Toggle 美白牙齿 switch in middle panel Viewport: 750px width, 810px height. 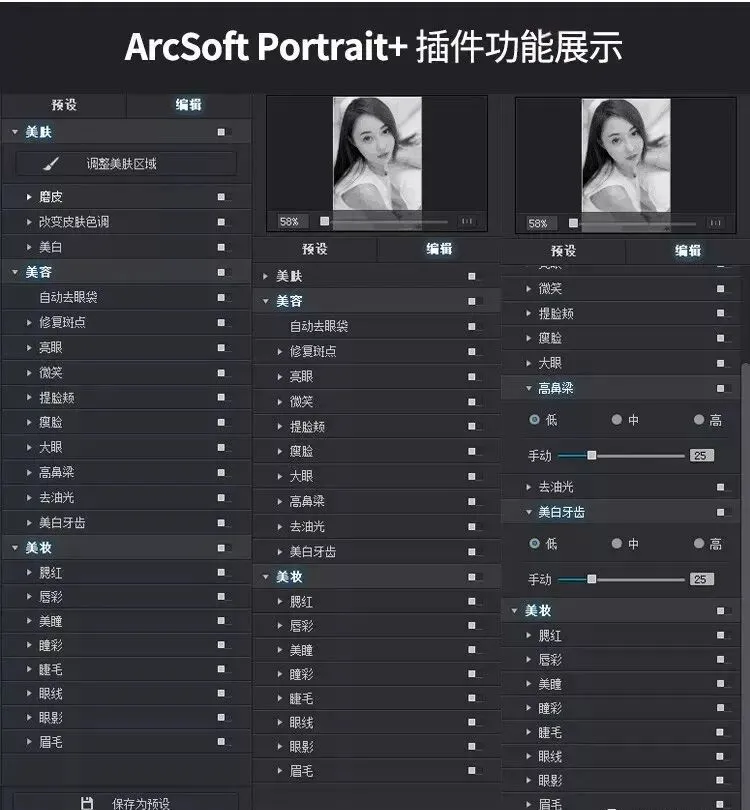(474, 552)
